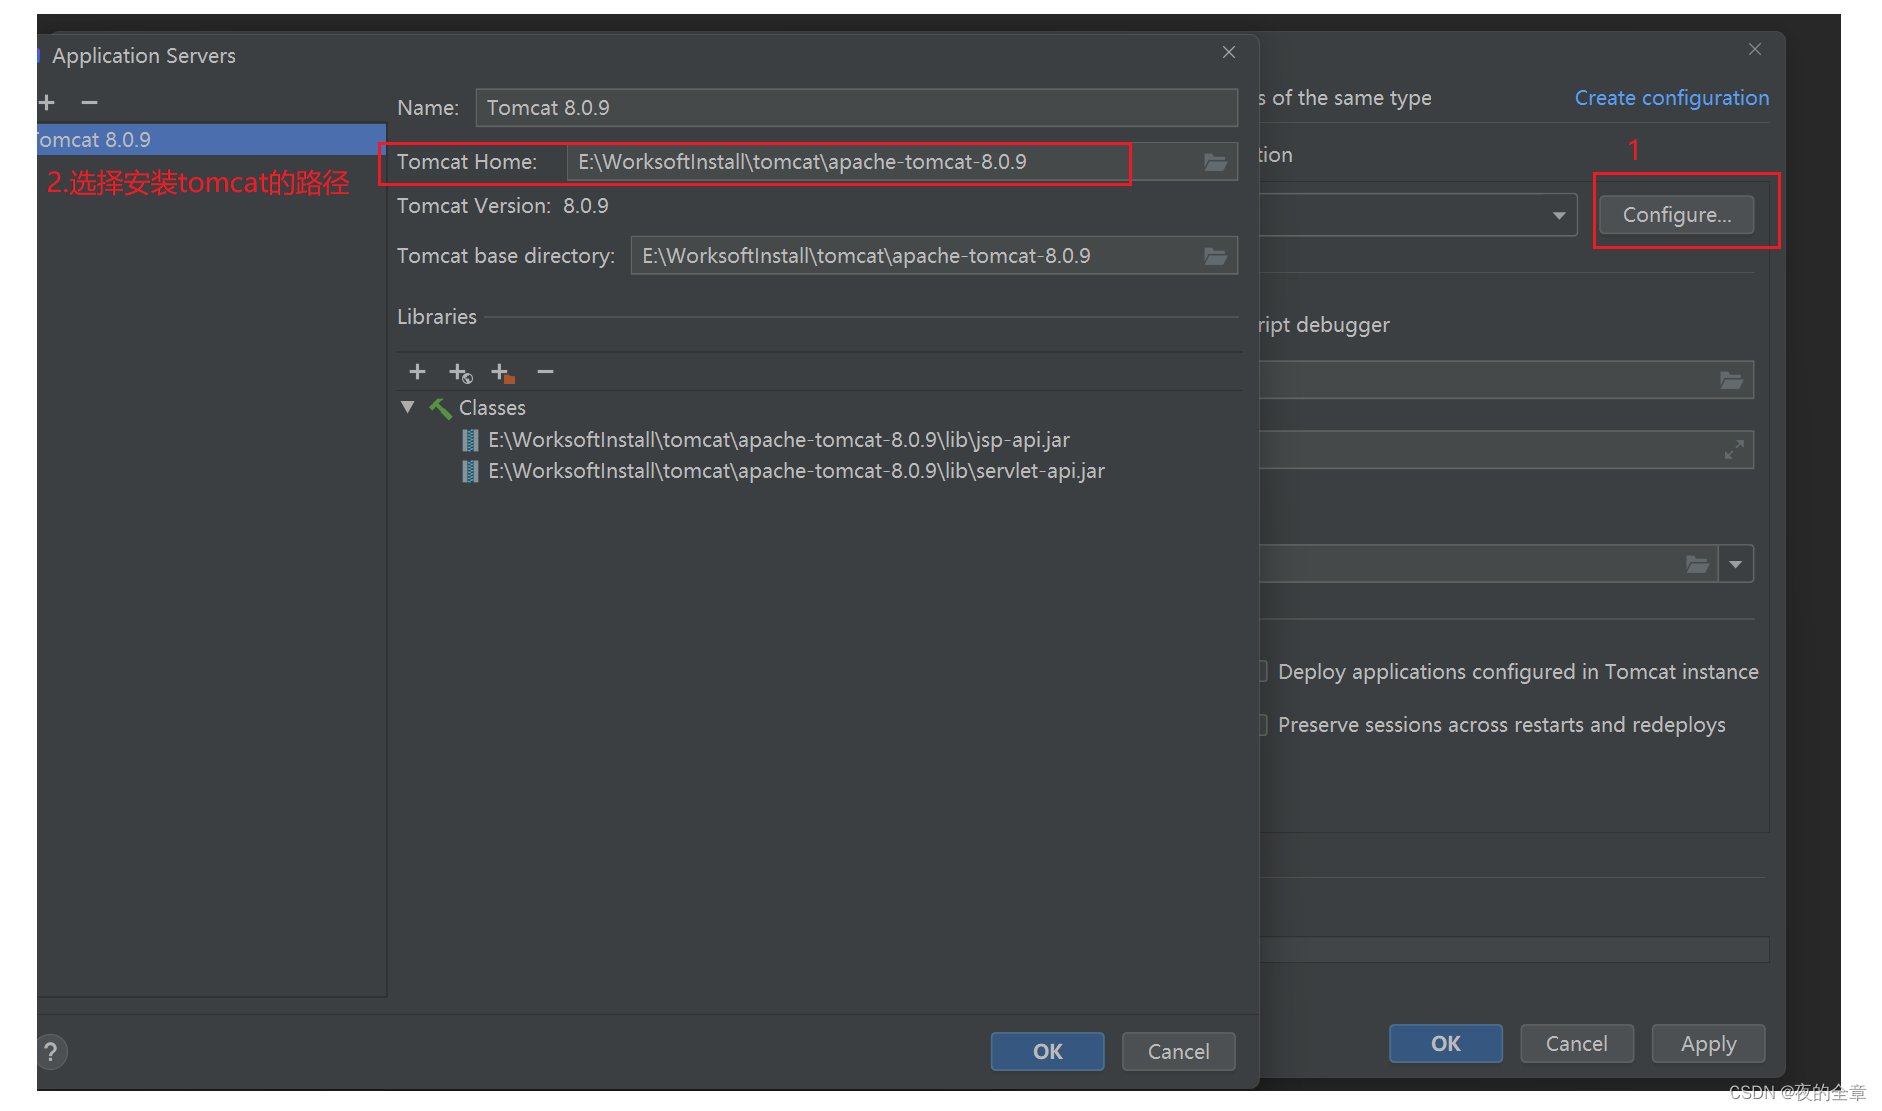Click OK in background Run configuration window
1882x1111 pixels.
pyautogui.click(x=1445, y=1043)
